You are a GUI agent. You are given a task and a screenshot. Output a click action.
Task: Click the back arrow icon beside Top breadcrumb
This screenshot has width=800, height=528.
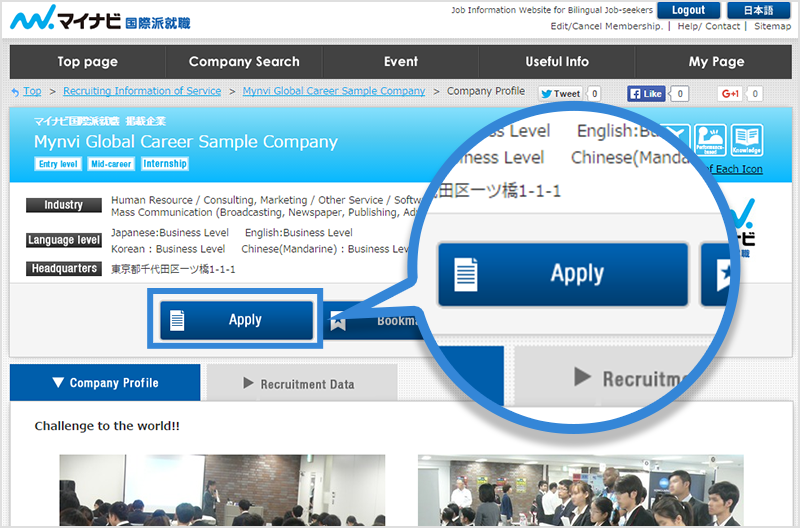[x=15, y=92]
